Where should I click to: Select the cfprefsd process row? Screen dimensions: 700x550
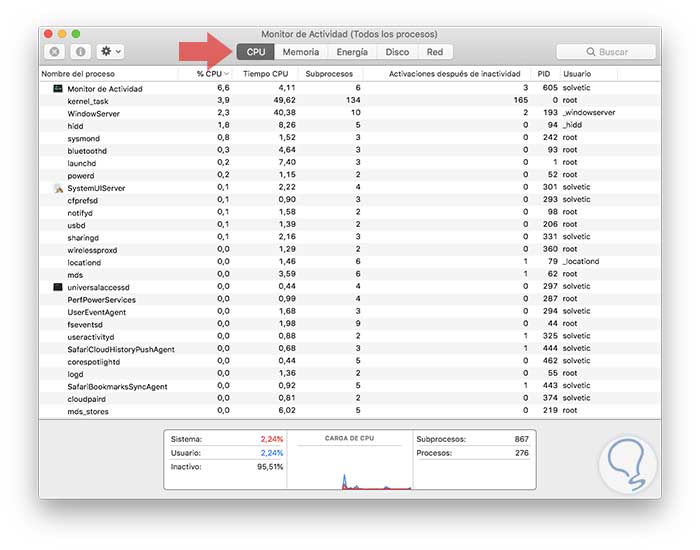[x=350, y=200]
